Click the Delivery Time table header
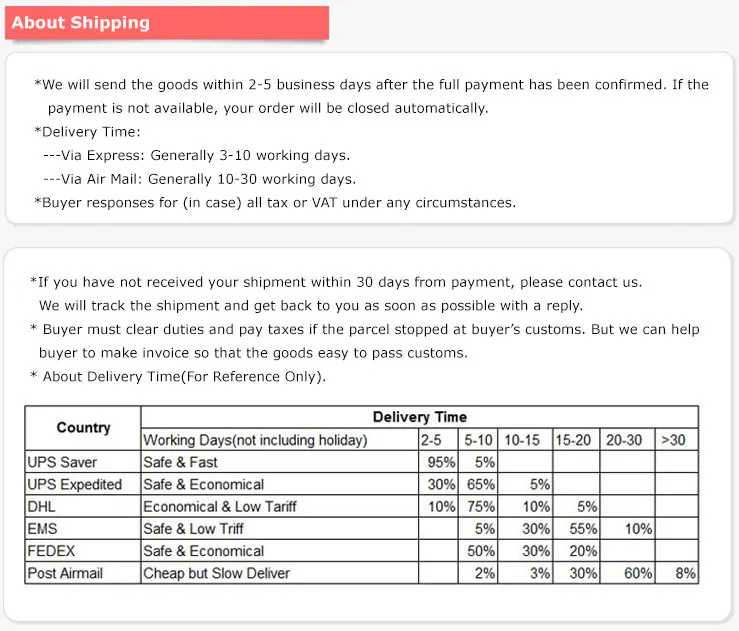This screenshot has height=631, width=739. tap(419, 417)
